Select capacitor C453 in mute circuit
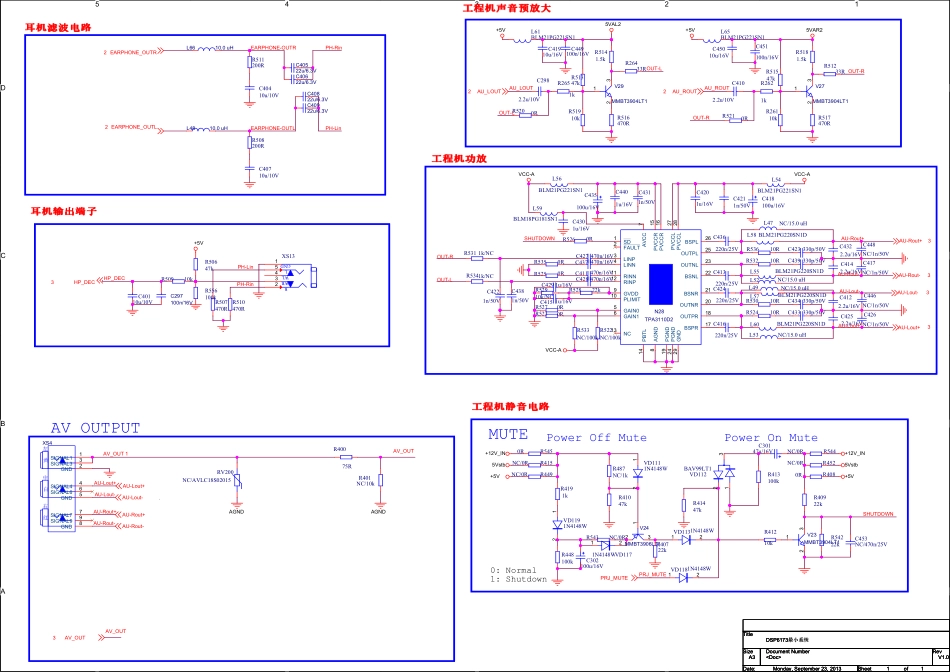 [848, 541]
